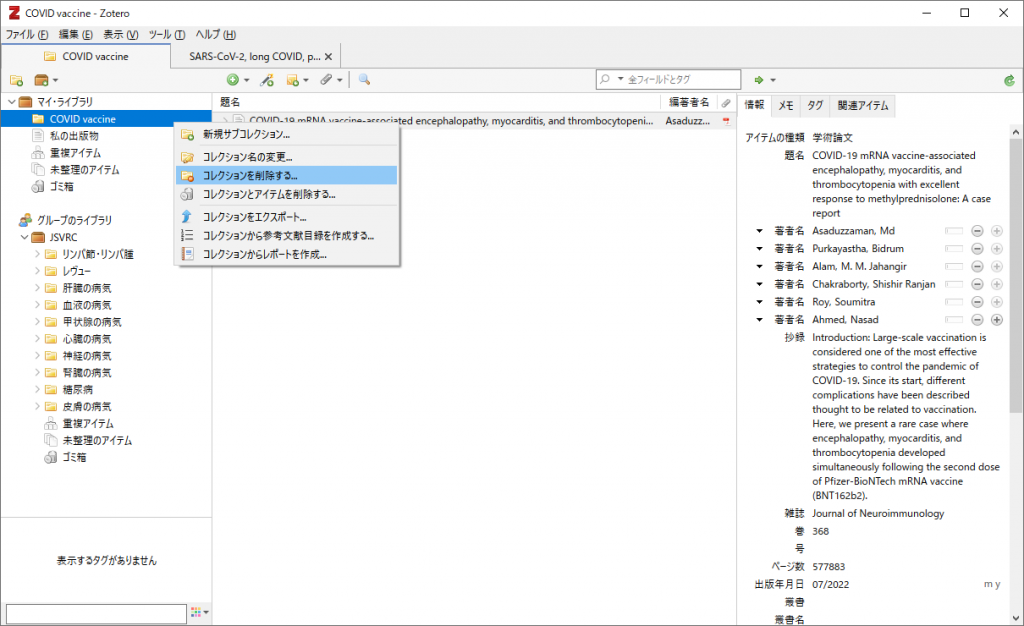Open the ツール menu
The image size is (1024, 626).
pos(167,35)
